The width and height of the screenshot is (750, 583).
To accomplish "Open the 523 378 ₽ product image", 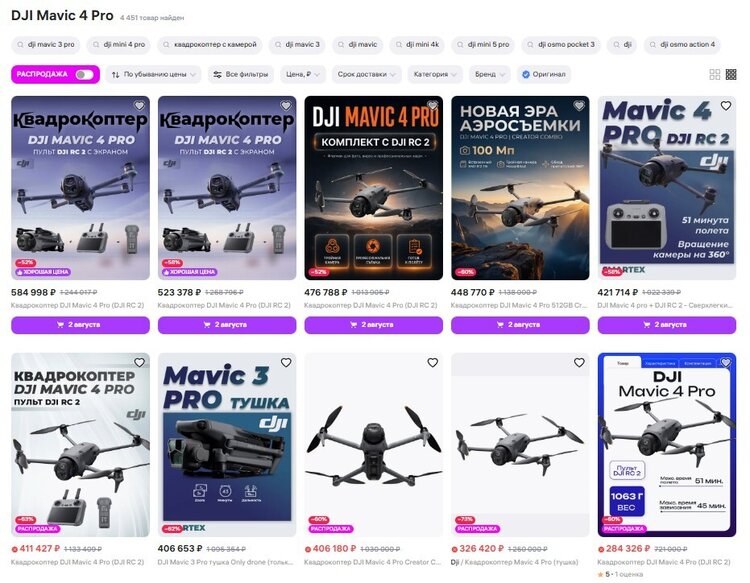I will [x=227, y=187].
